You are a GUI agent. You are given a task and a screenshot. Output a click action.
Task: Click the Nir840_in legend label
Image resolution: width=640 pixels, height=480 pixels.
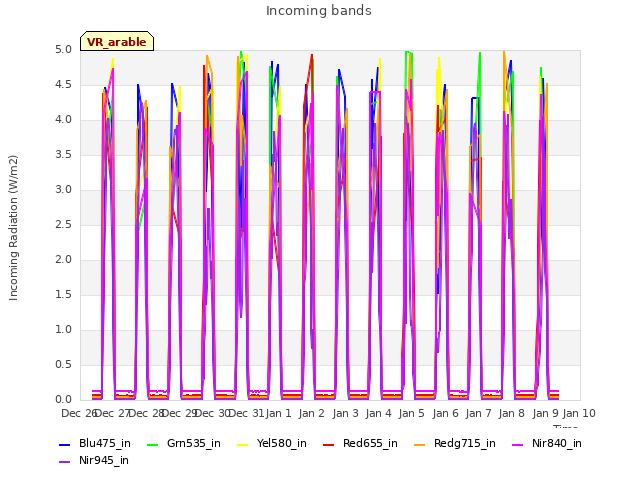tap(557, 443)
